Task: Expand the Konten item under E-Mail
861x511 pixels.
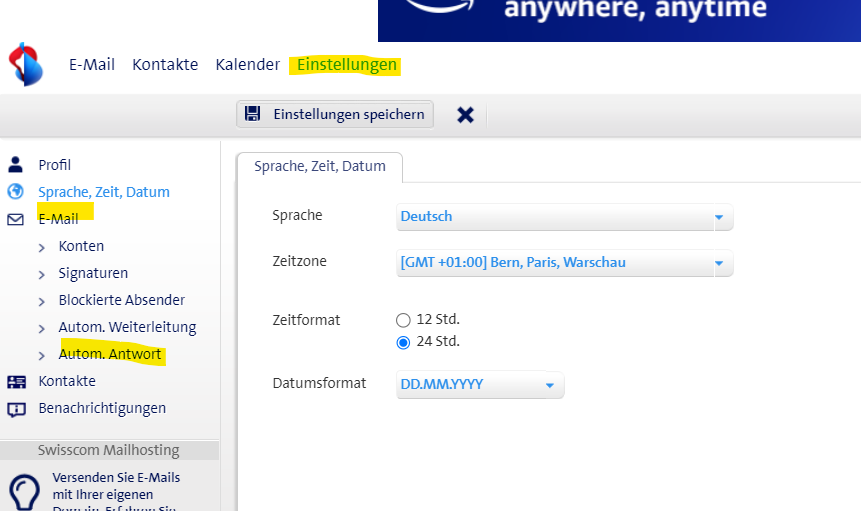Action: click(x=81, y=246)
